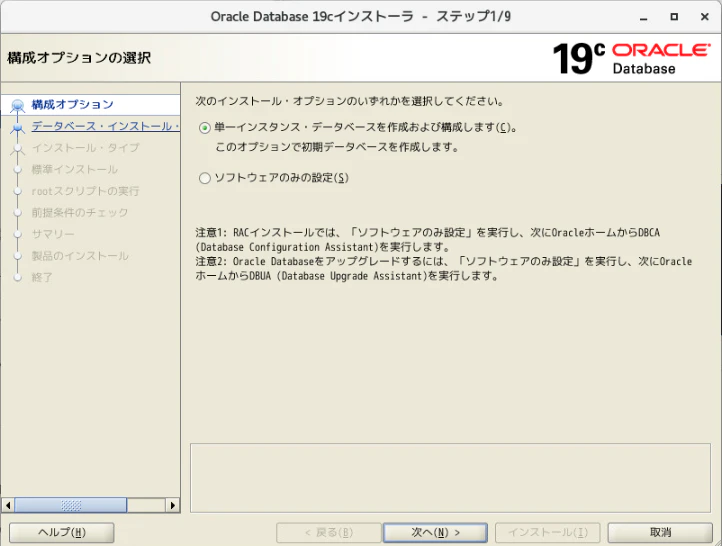Click the empty message box area at bottom

click(450, 478)
